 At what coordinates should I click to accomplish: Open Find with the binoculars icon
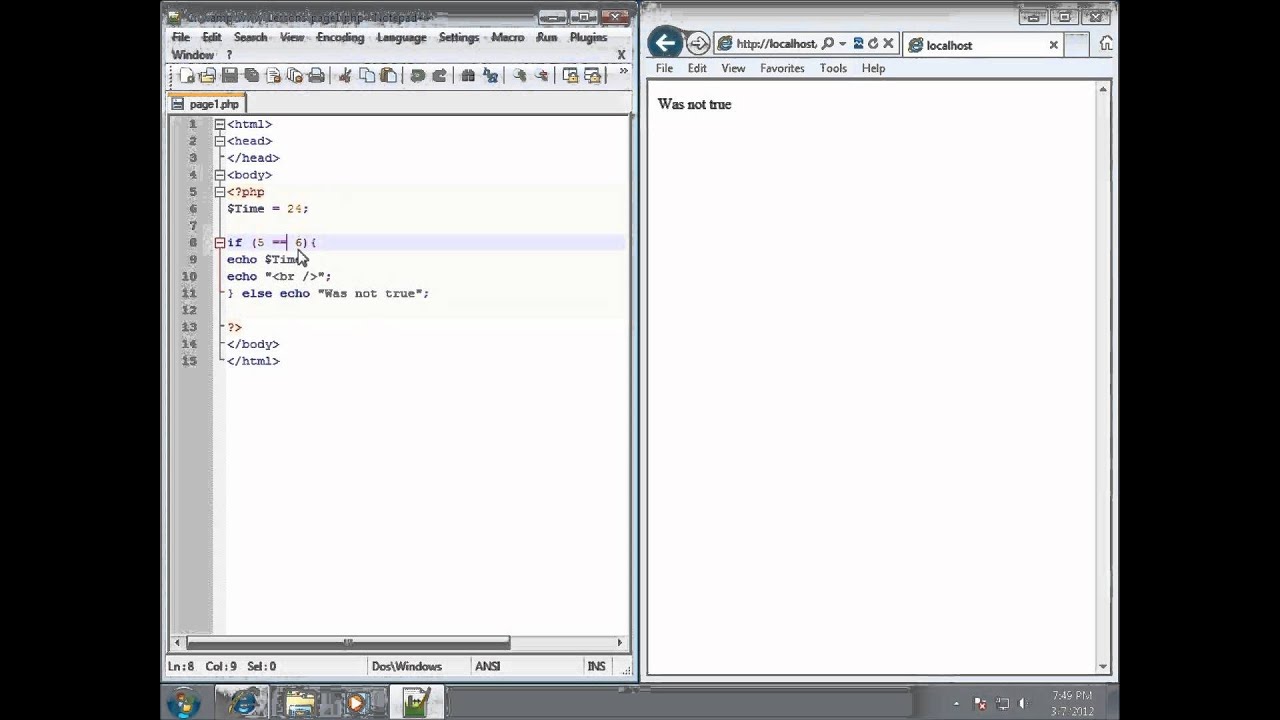click(467, 76)
